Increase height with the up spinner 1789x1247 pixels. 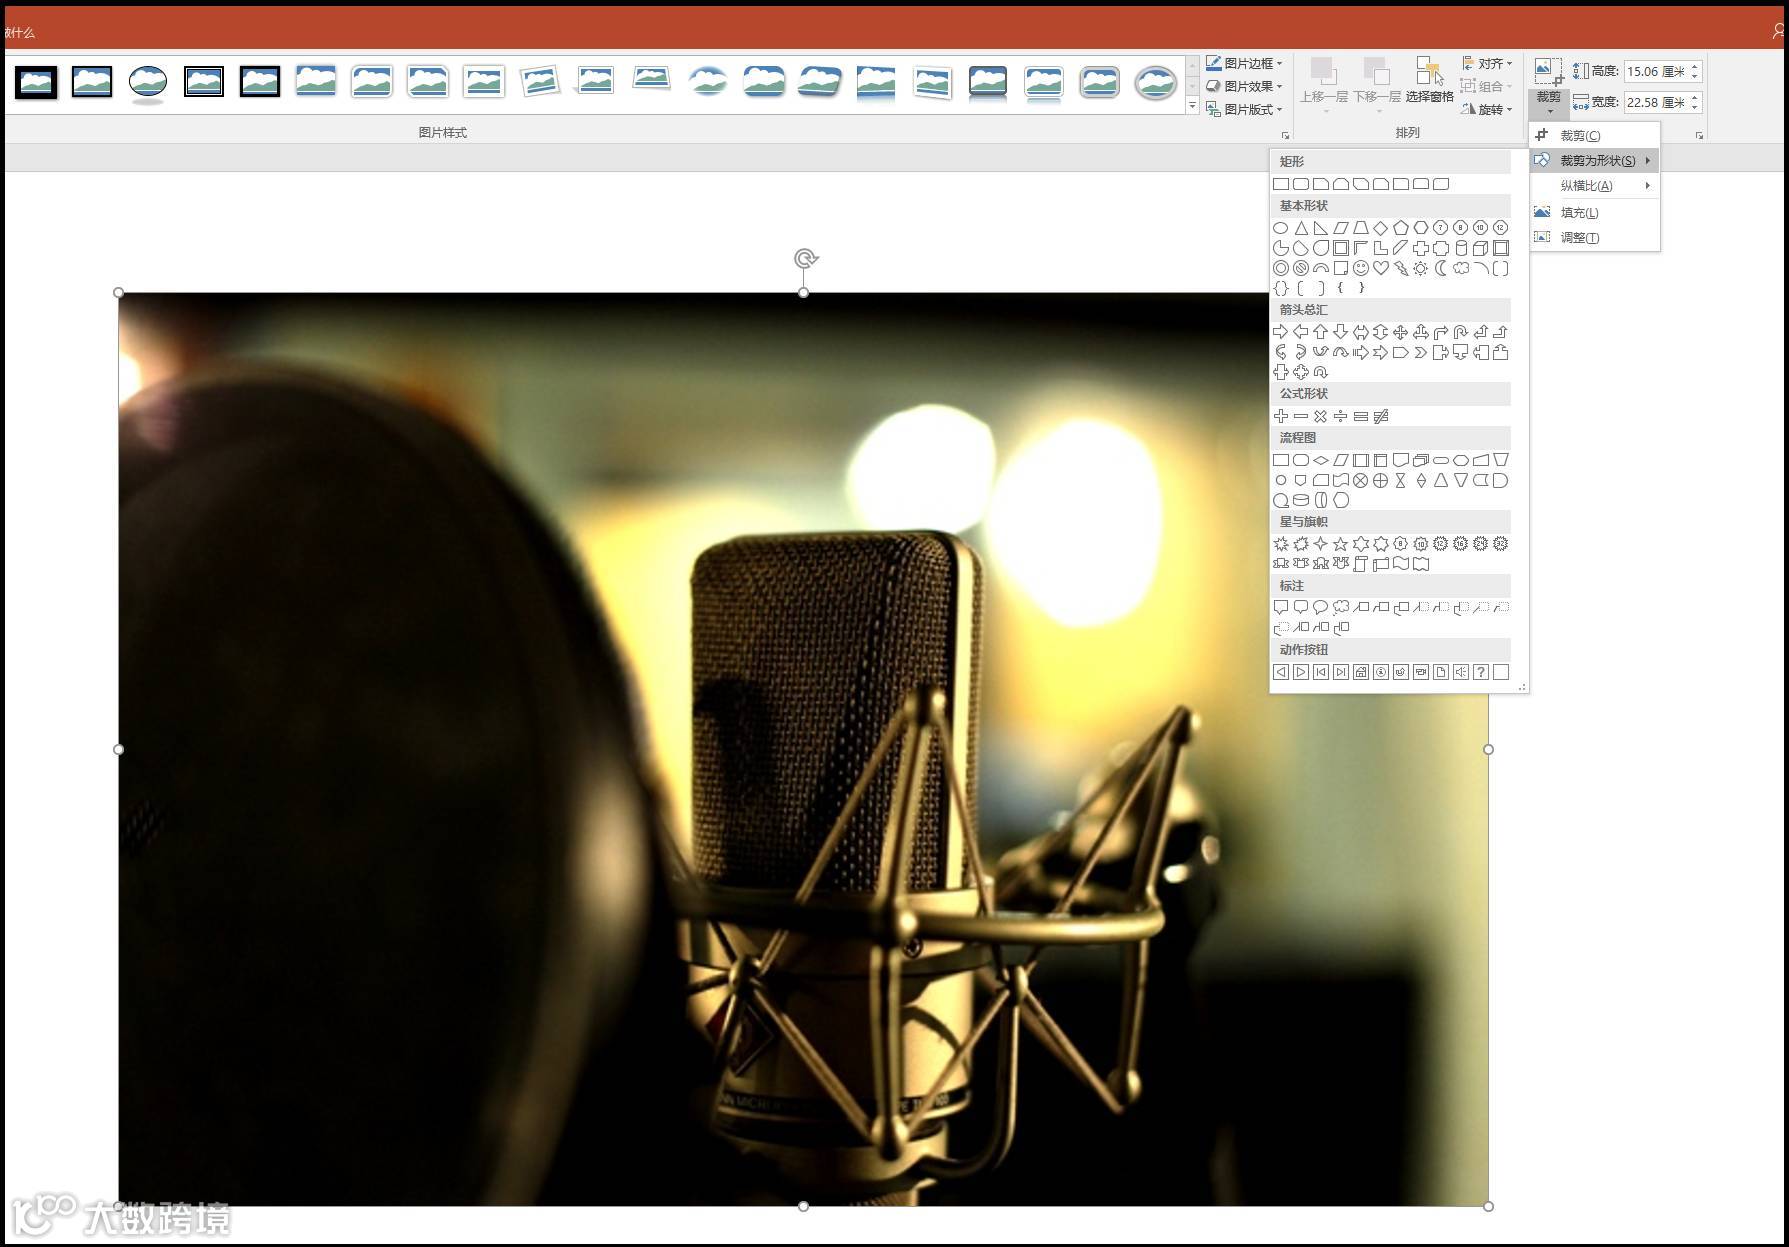pos(1695,66)
